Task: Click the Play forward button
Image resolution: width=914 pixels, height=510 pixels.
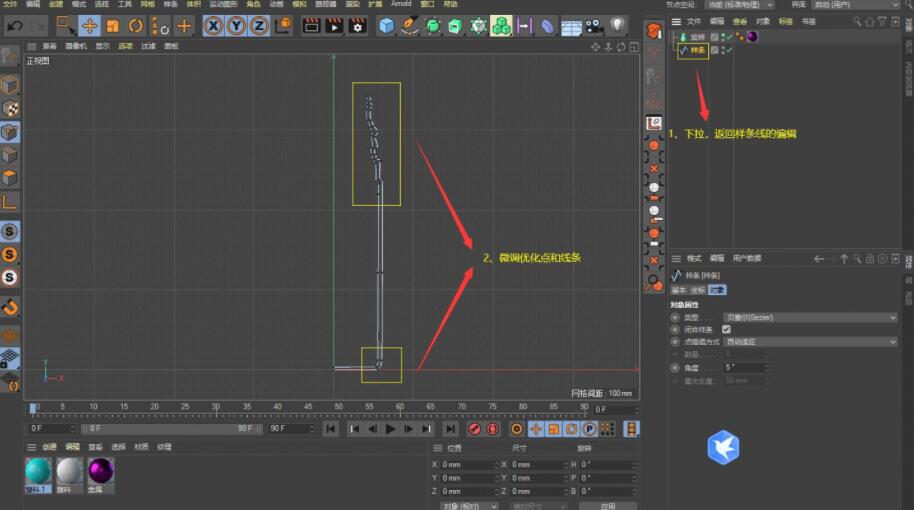Action: point(390,430)
